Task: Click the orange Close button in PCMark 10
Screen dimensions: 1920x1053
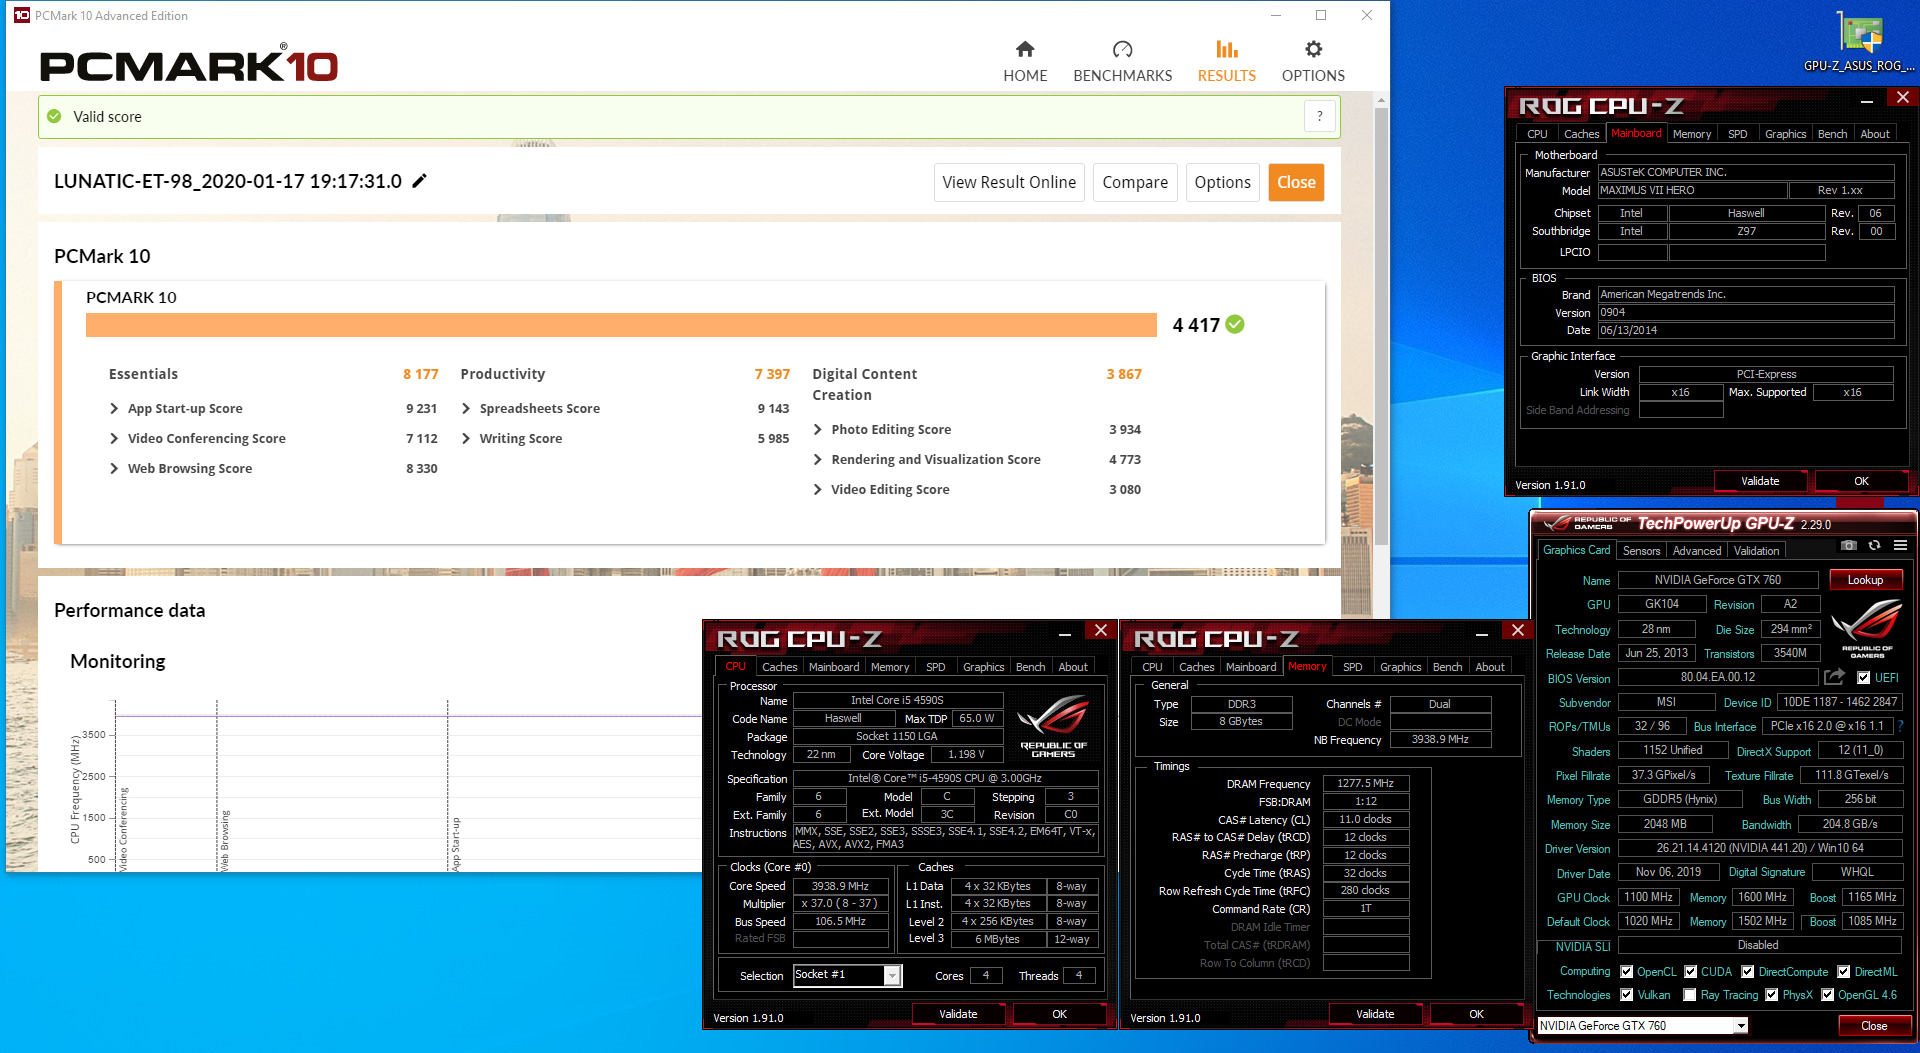Action: (x=1296, y=182)
